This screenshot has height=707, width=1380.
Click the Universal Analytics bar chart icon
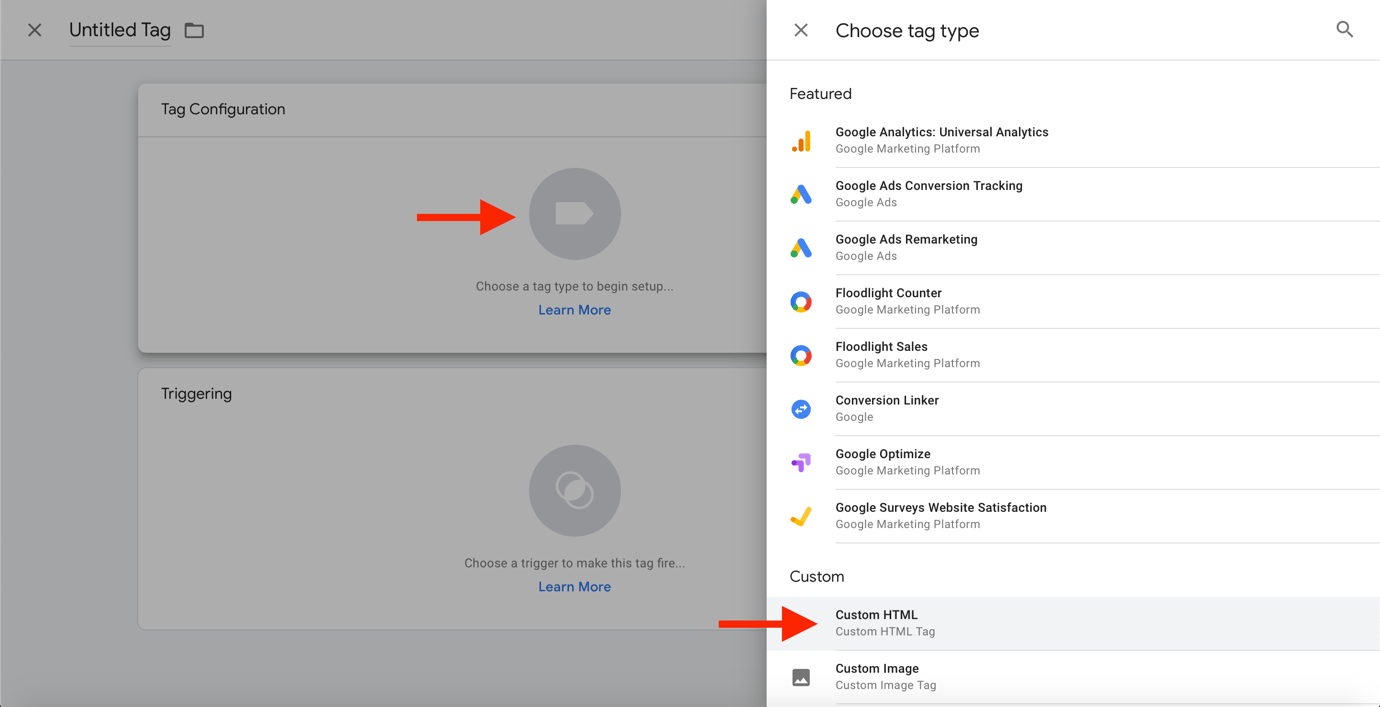[801, 141]
